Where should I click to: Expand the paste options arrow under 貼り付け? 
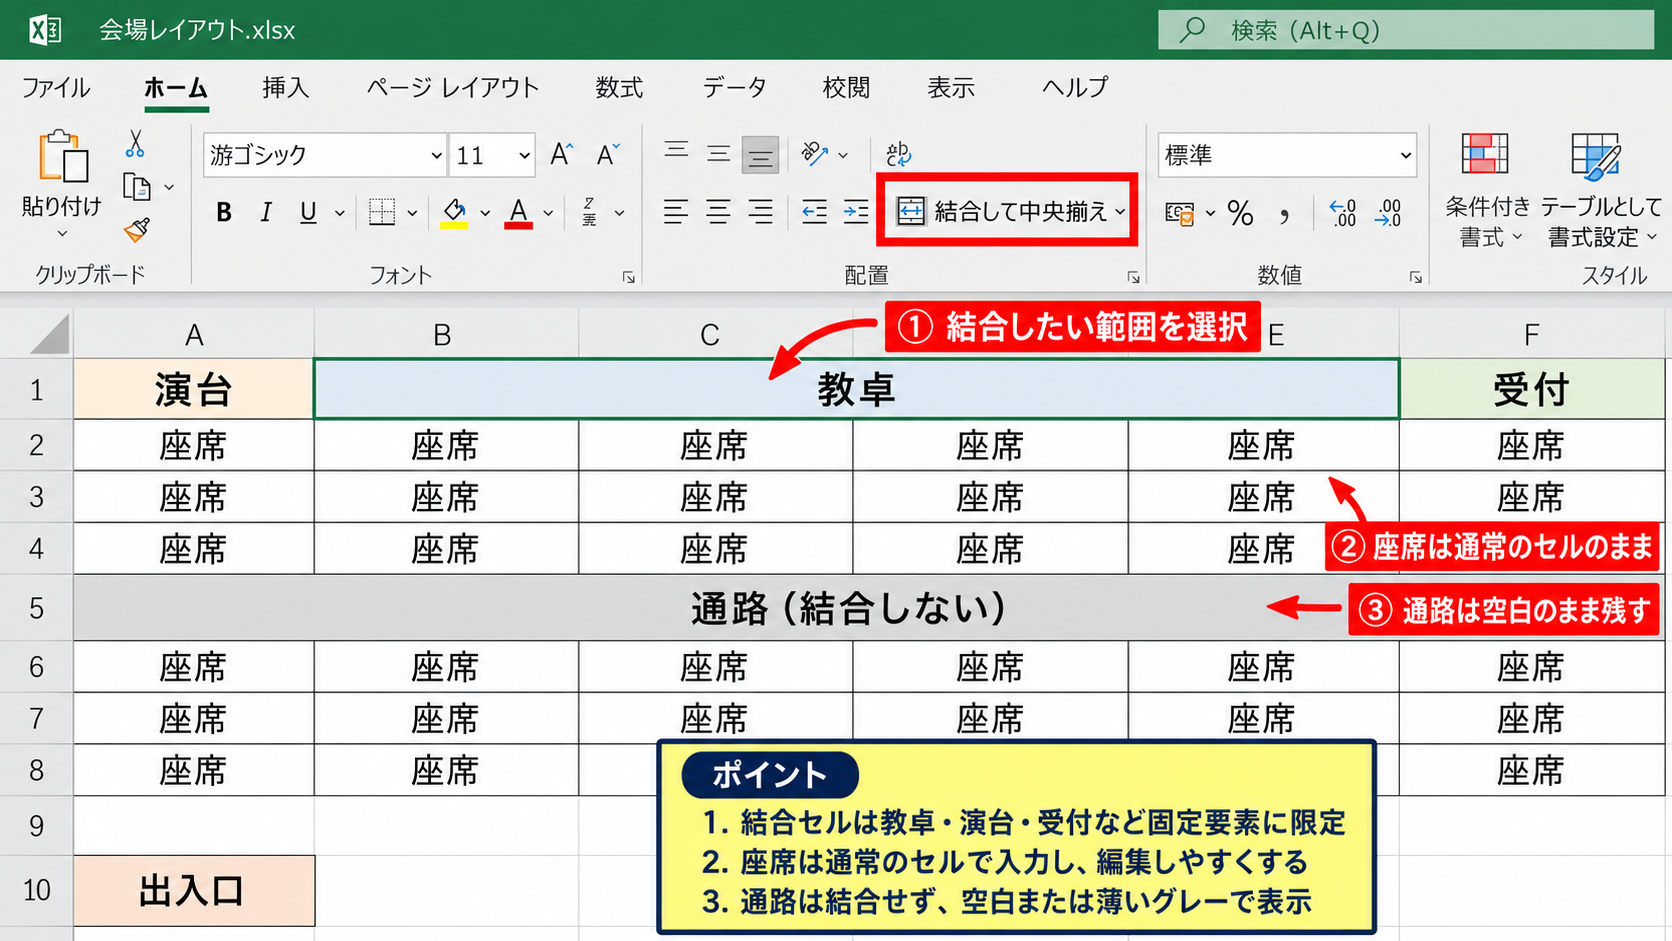(62, 234)
